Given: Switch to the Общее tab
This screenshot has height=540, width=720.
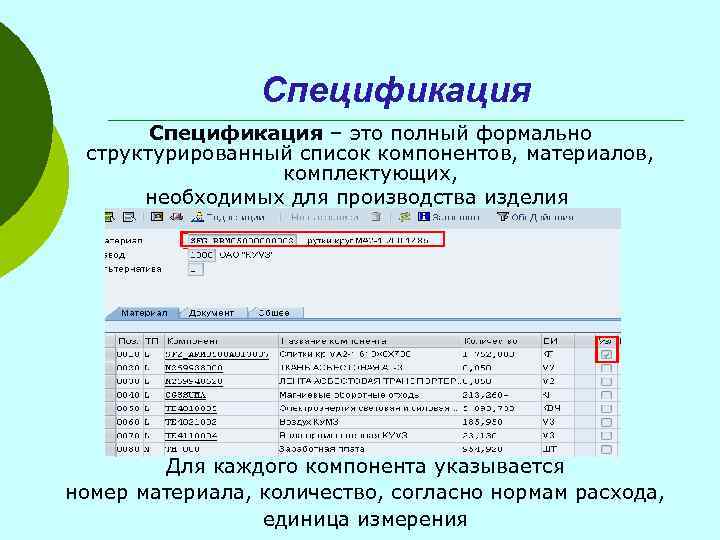Looking at the screenshot, I should pos(274,313).
